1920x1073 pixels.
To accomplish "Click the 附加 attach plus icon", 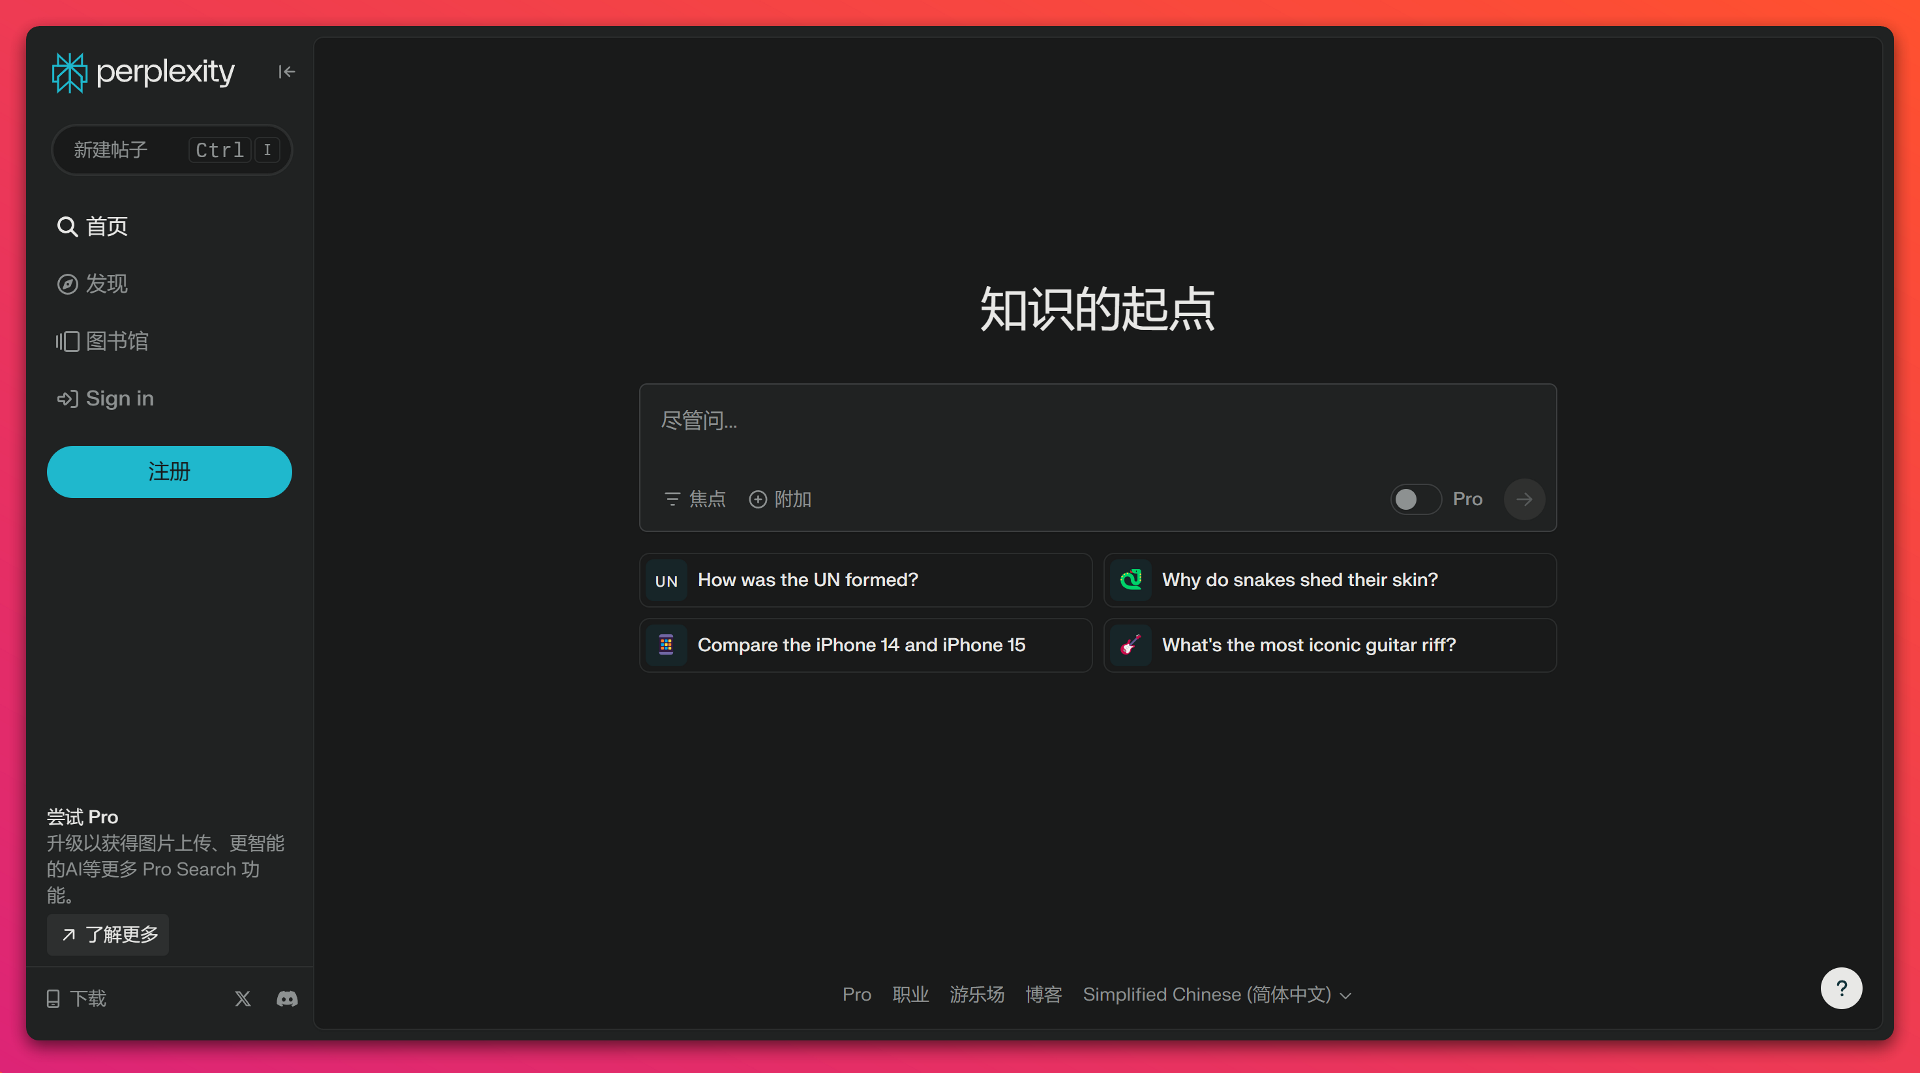I will [x=758, y=499].
